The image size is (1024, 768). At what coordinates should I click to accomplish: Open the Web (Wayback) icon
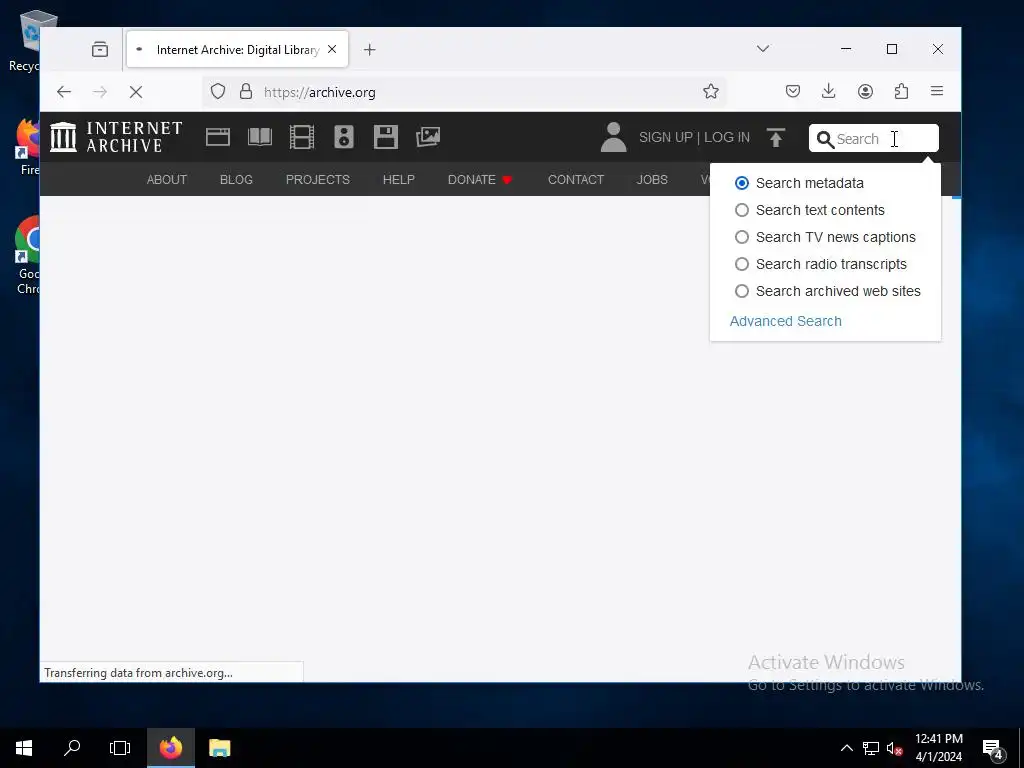click(217, 137)
